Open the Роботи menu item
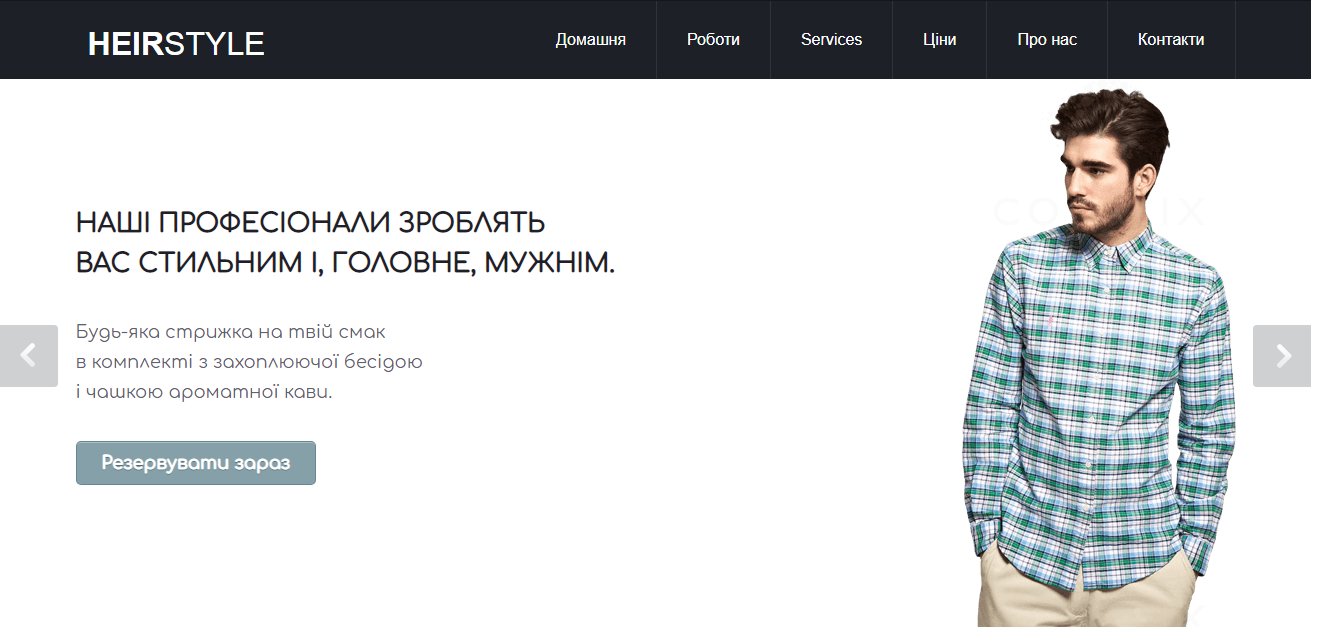 click(x=713, y=40)
